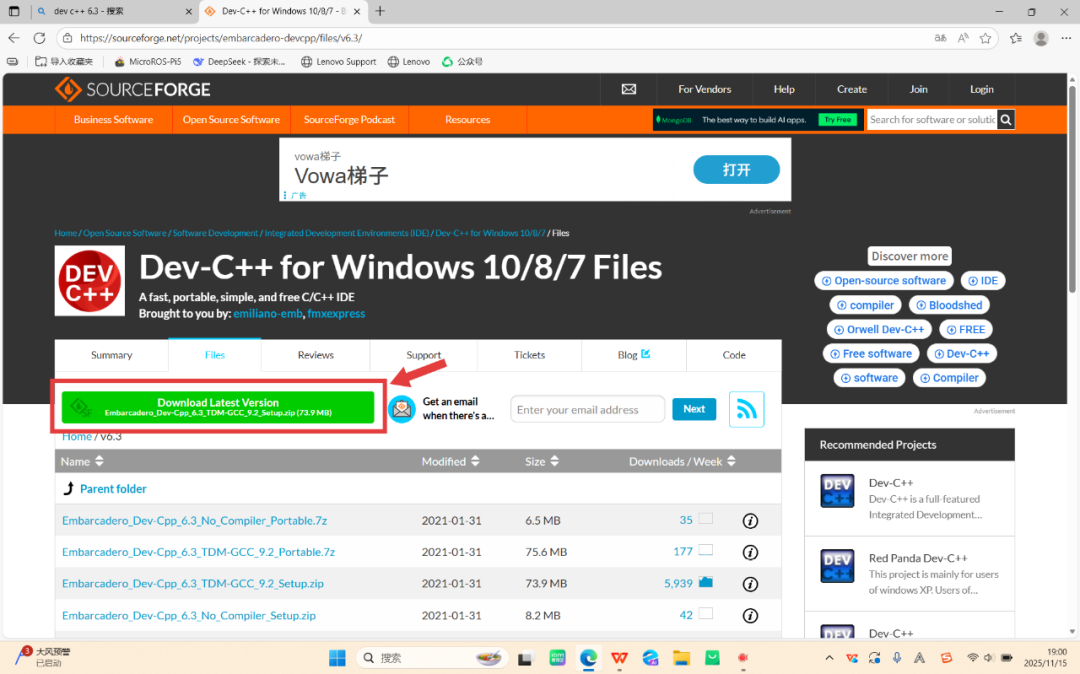Sort file list by Name
The width and height of the screenshot is (1080, 674).
(x=82, y=461)
